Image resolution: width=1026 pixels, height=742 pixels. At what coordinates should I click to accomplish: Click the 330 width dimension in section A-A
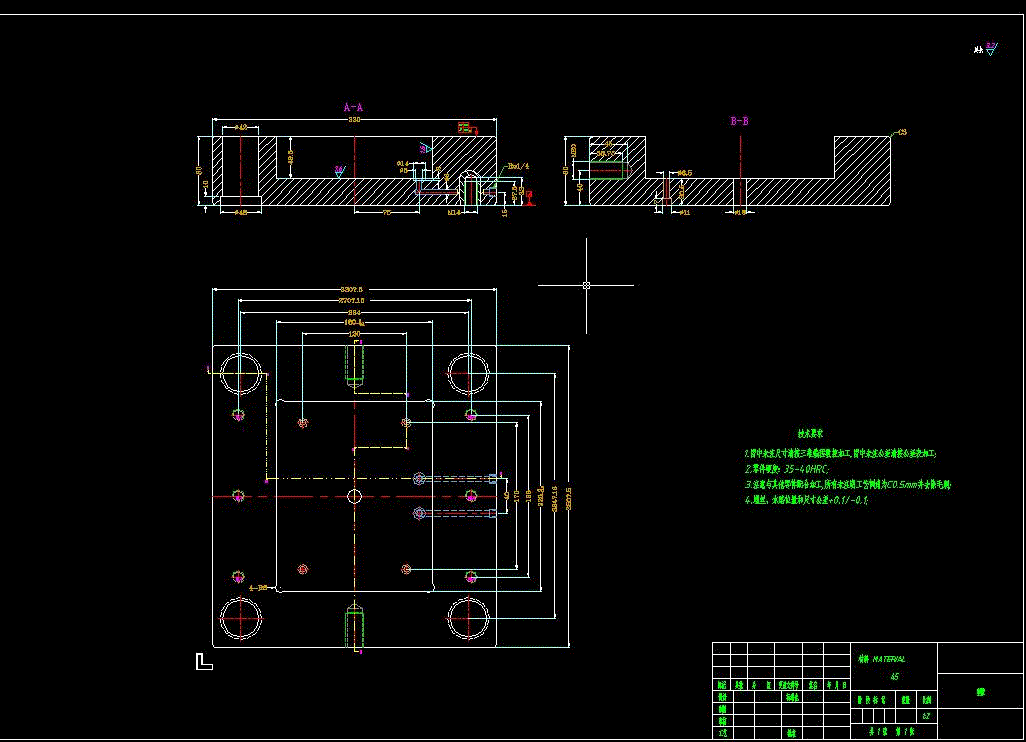354,120
